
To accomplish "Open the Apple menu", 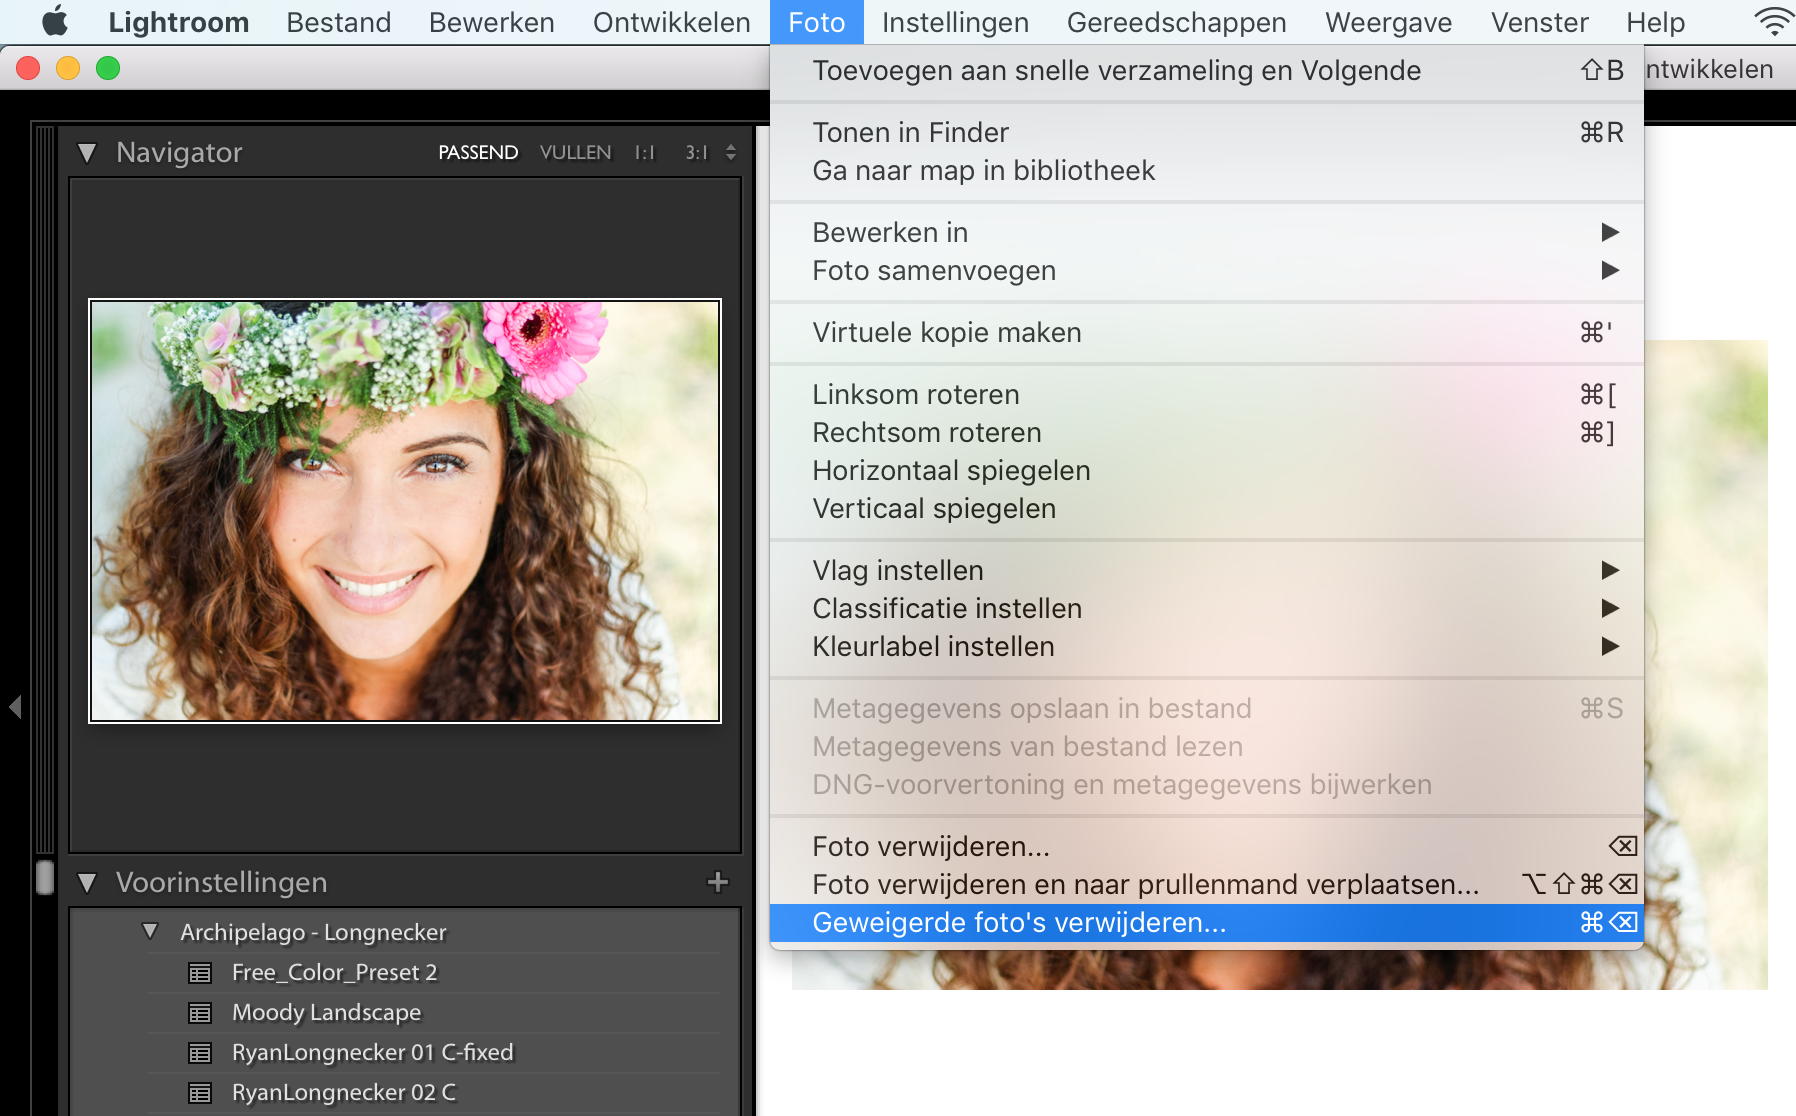I will coord(55,21).
